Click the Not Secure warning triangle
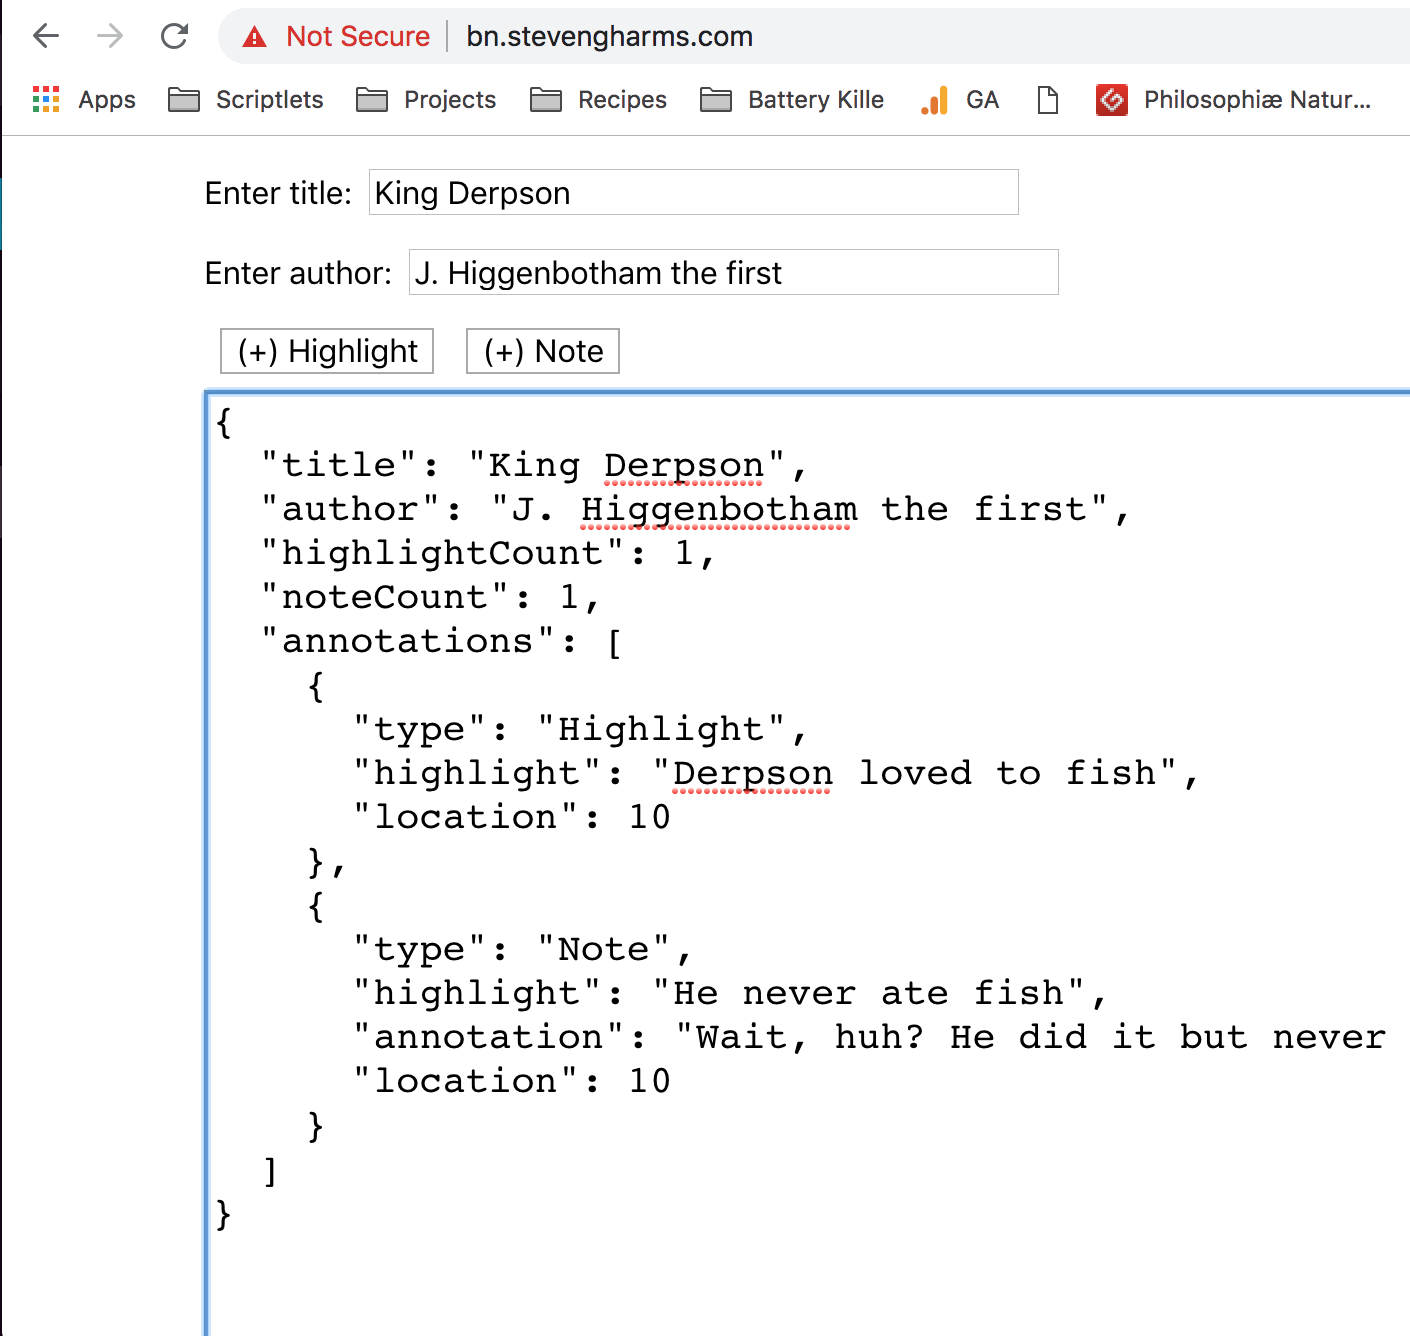This screenshot has height=1336, width=1410. point(255,37)
